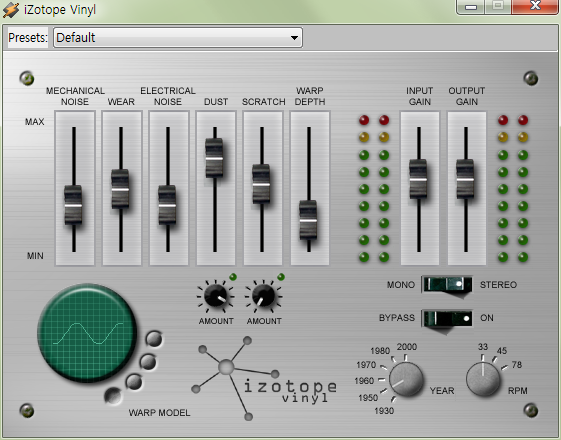
Task: Click the Input Gain slider handle
Action: tap(418, 179)
